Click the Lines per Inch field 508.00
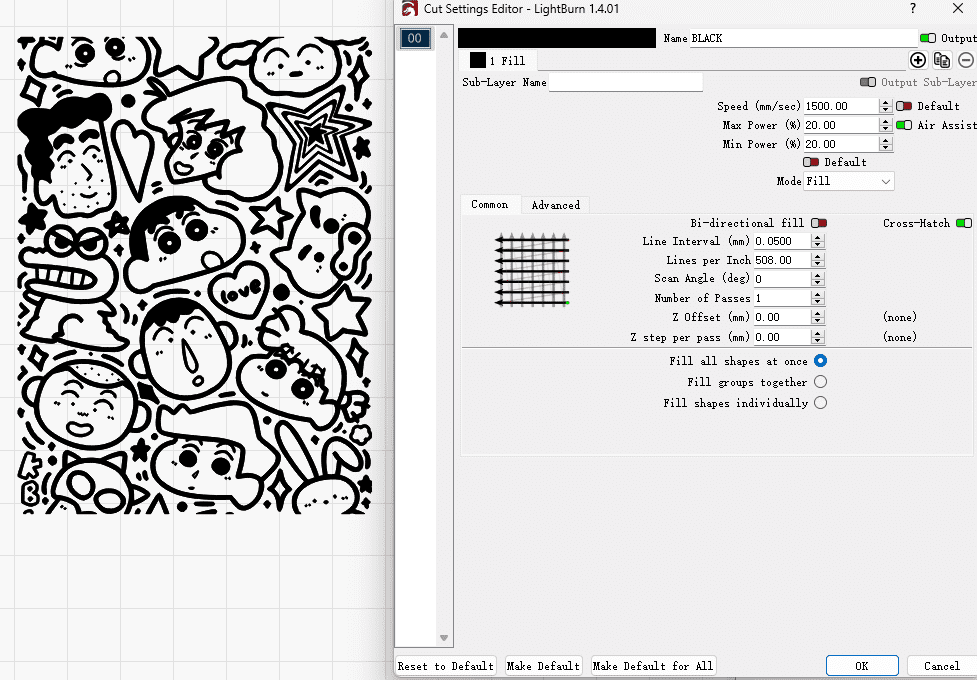This screenshot has width=977, height=680. pyautogui.click(x=783, y=260)
